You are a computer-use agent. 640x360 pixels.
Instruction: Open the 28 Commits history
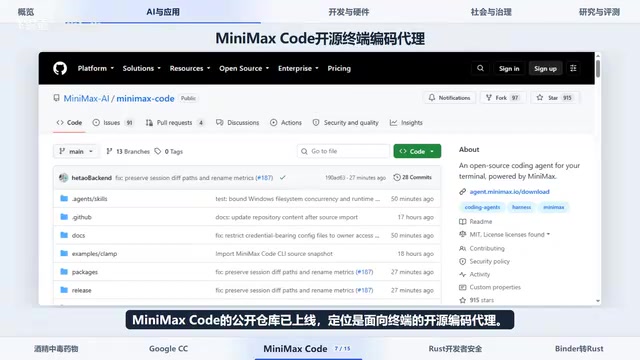coord(412,177)
